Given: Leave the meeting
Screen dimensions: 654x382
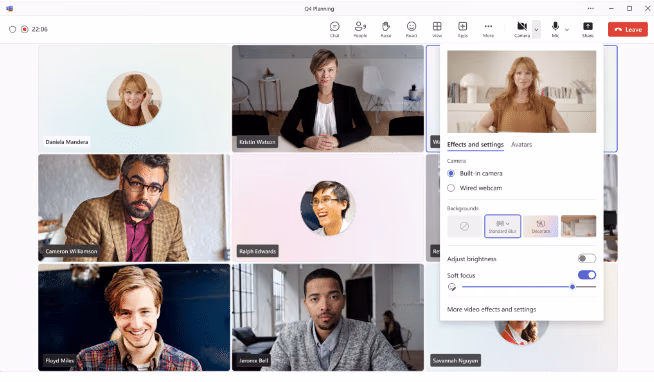Looking at the screenshot, I should click(628, 30).
